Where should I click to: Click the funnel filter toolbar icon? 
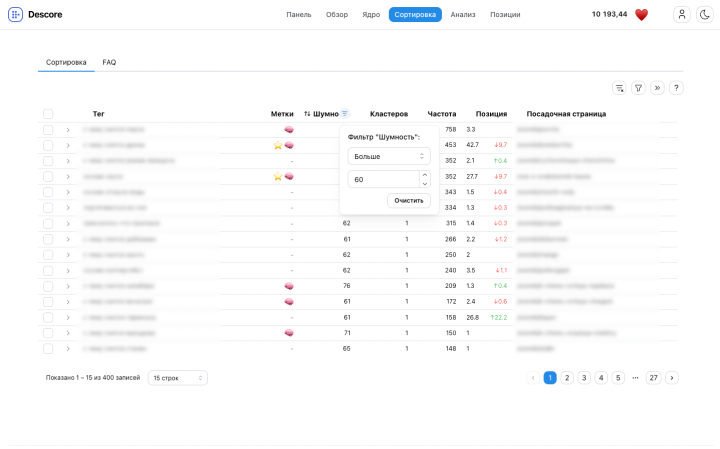tap(638, 88)
